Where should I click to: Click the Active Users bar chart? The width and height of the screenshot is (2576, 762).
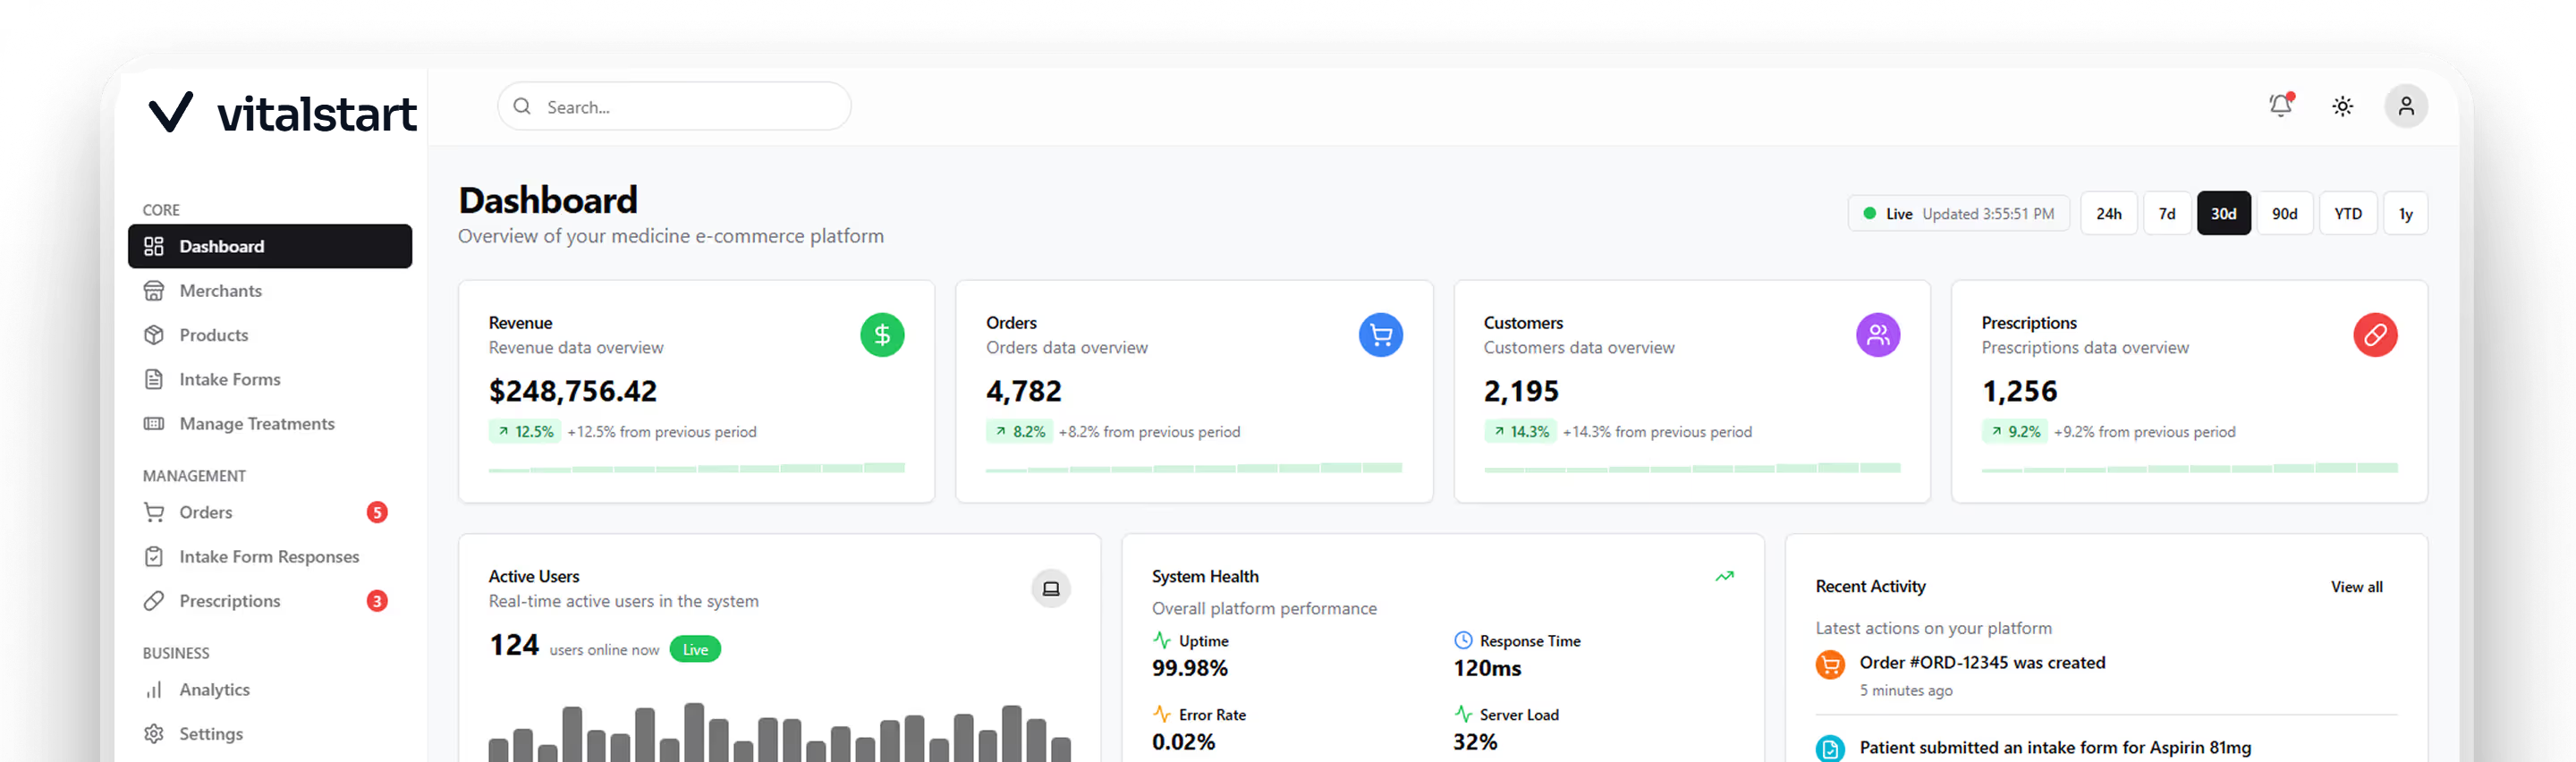779,733
